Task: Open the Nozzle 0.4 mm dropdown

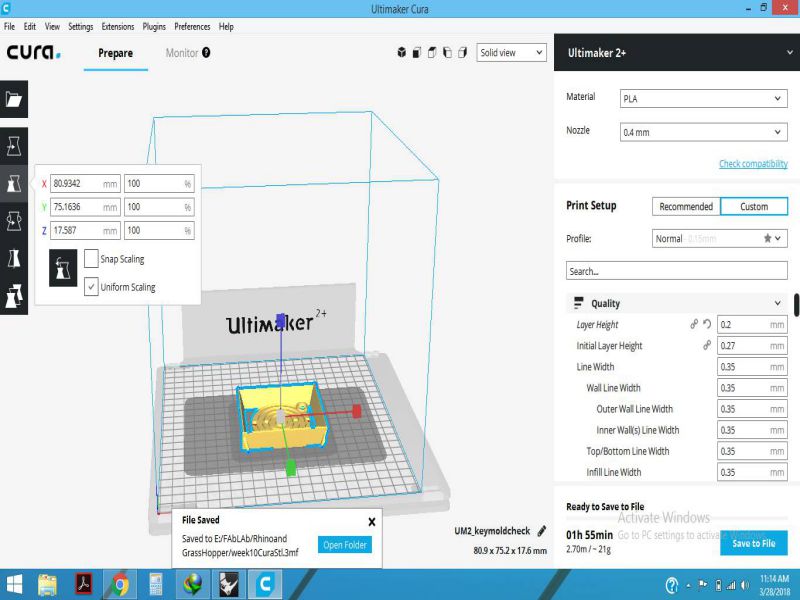Action: point(703,132)
